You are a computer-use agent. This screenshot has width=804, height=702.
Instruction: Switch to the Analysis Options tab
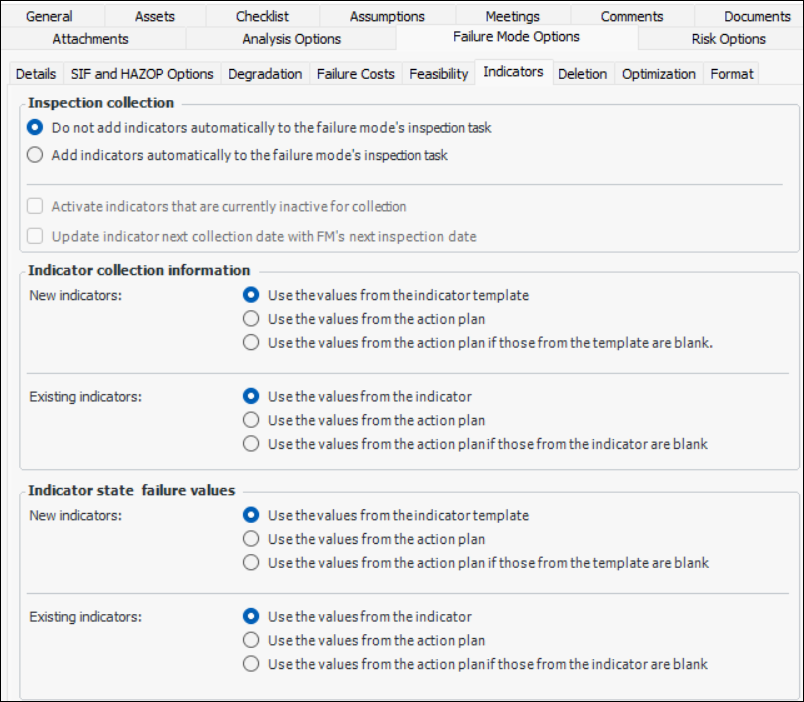[291, 39]
